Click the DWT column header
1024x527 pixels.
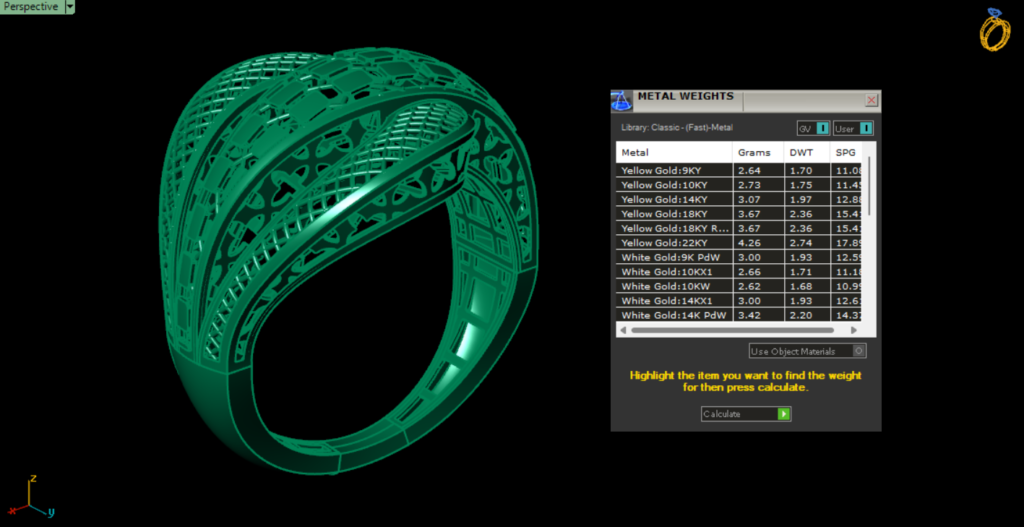[802, 153]
